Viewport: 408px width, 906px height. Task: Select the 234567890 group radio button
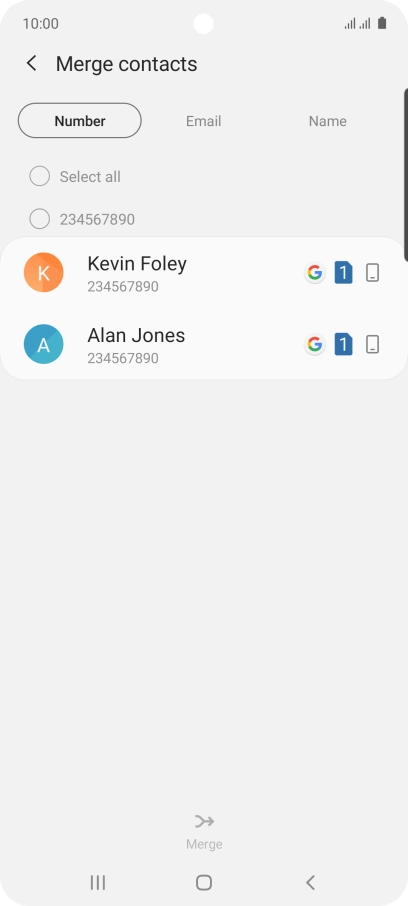click(x=39, y=219)
